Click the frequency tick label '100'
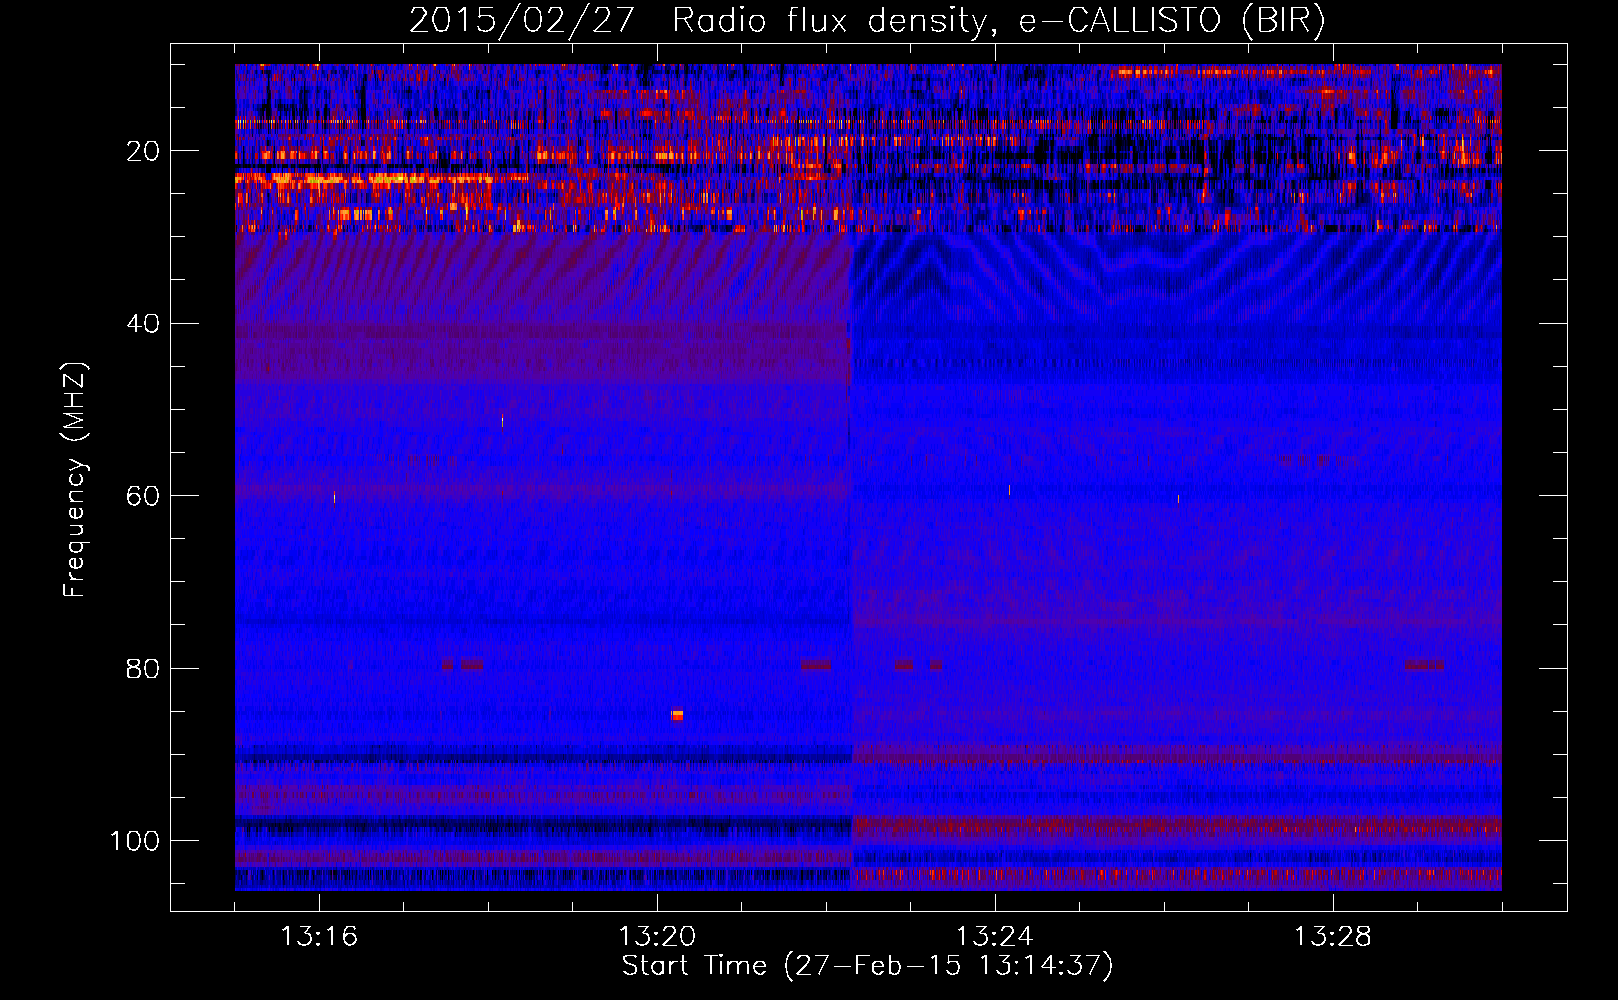This screenshot has height=1000, width=1618. [135, 841]
